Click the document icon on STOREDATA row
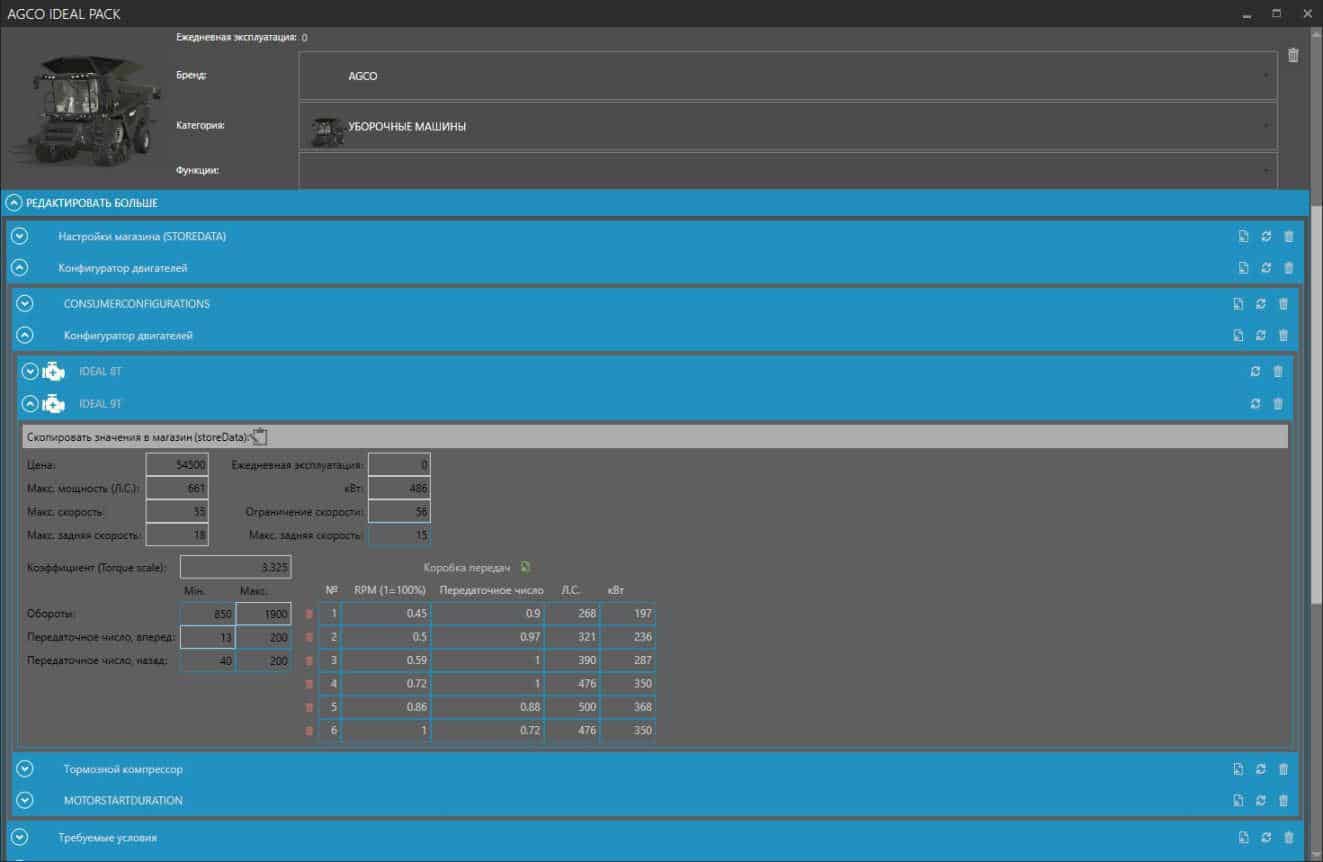This screenshot has height=862, width=1323. pos(1243,237)
